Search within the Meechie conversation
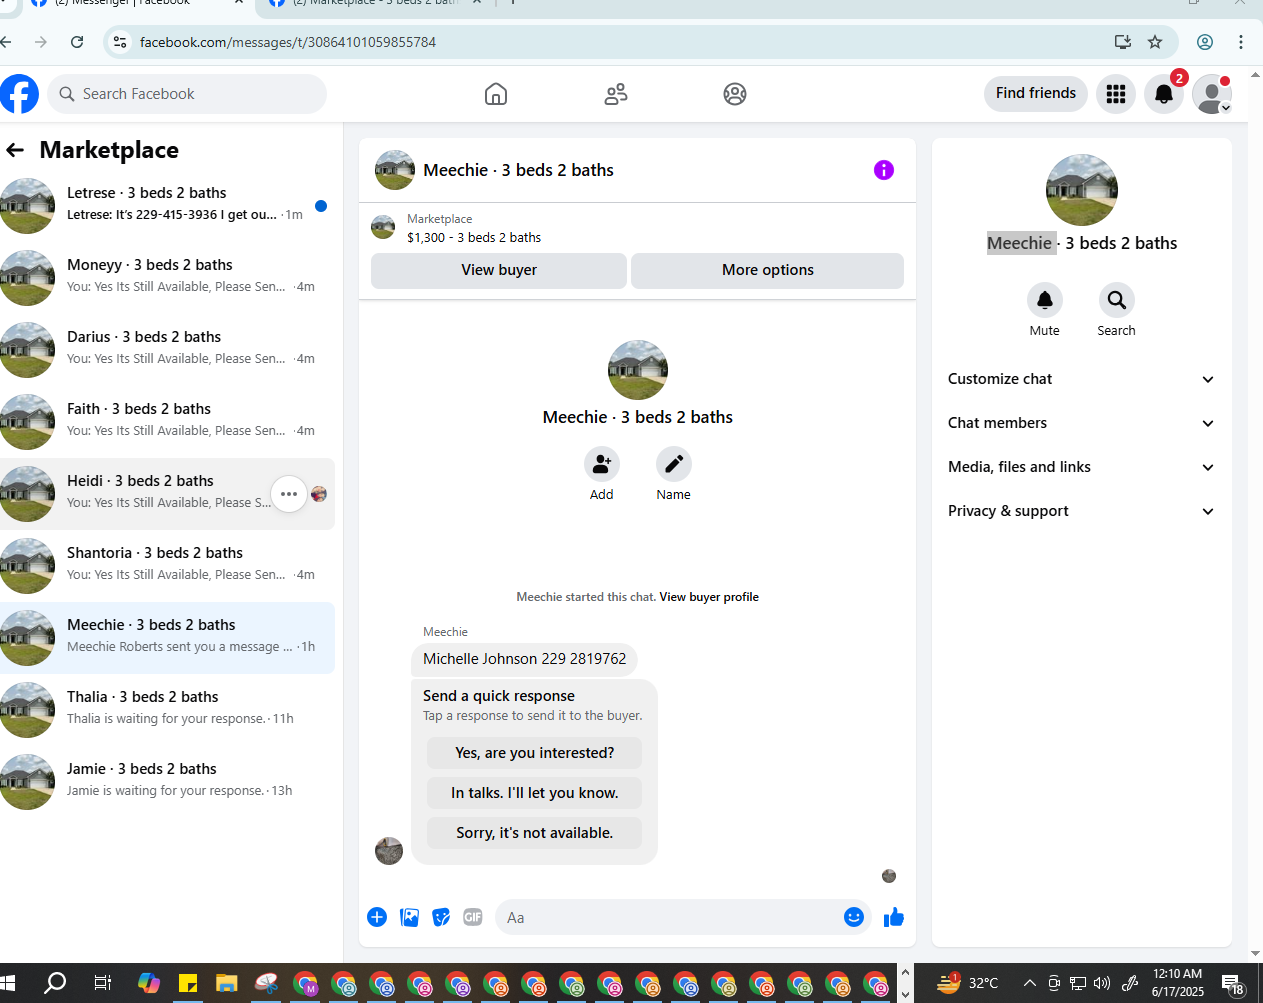Screen dimensions: 1263x1003 [x=1117, y=300]
